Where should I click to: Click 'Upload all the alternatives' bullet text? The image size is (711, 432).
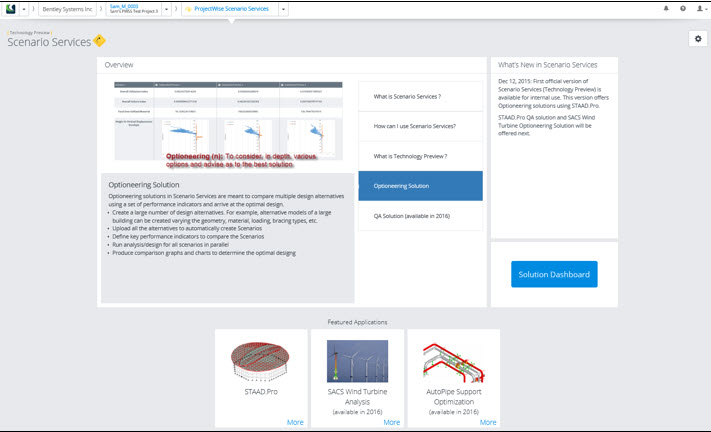click(187, 228)
